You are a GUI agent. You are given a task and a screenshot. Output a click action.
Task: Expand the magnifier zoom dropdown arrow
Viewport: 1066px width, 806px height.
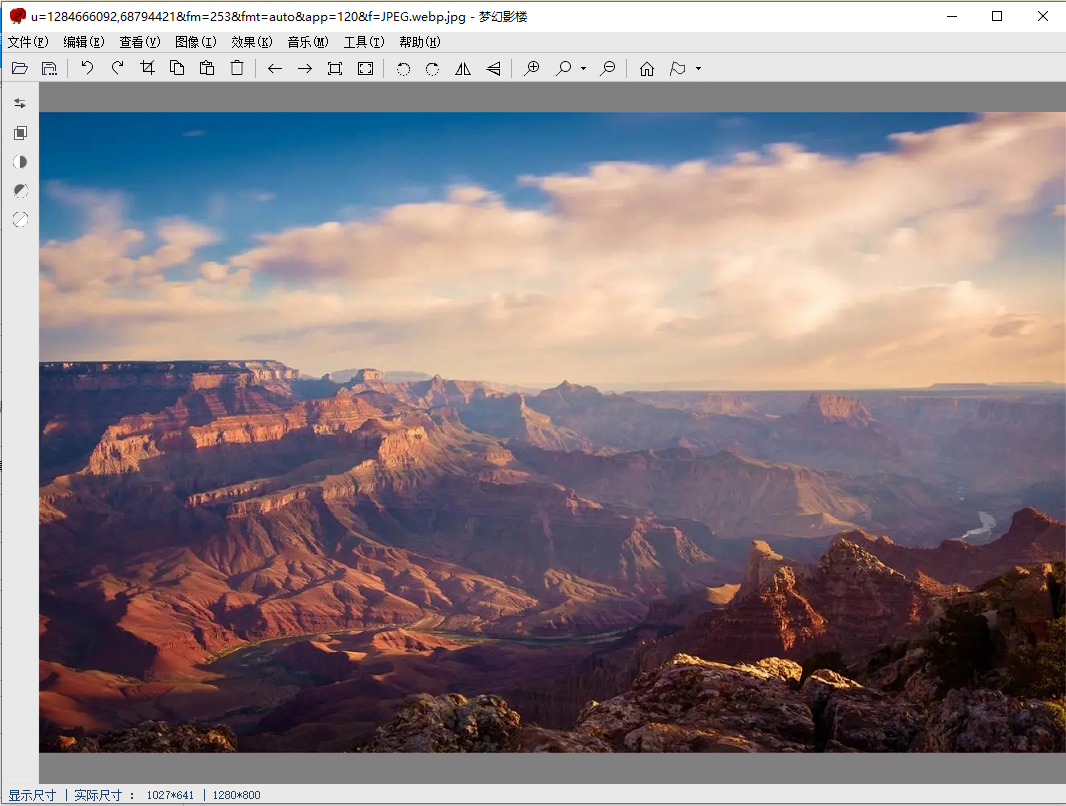click(583, 69)
